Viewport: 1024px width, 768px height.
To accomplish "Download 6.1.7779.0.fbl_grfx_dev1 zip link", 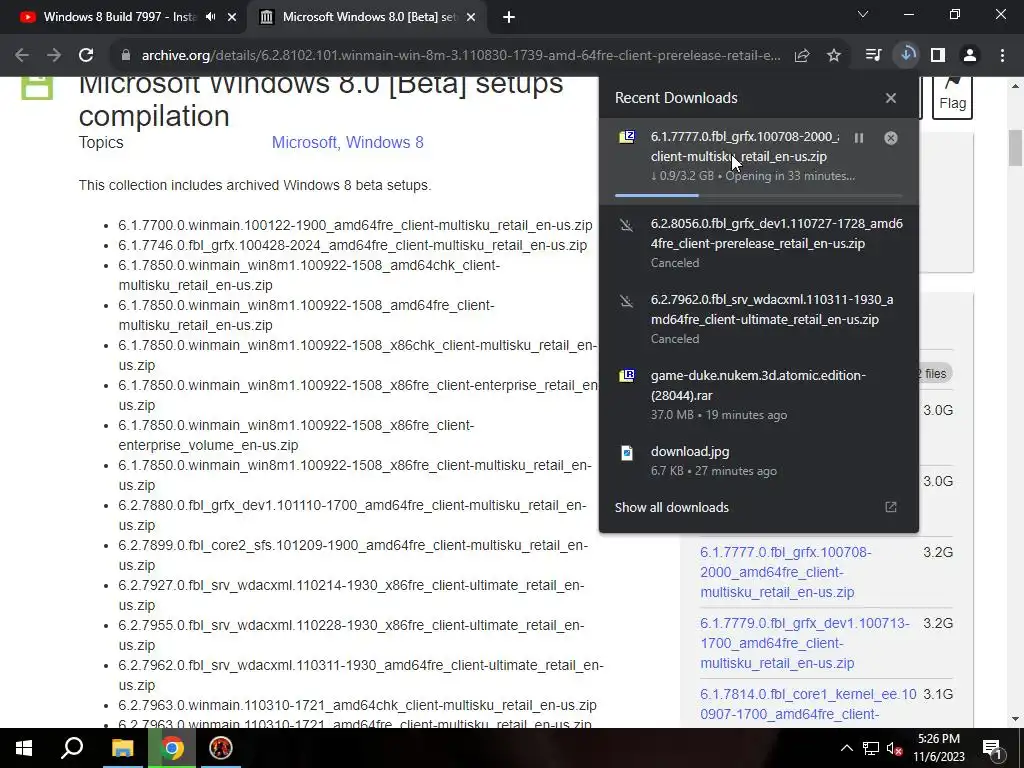I will point(805,643).
